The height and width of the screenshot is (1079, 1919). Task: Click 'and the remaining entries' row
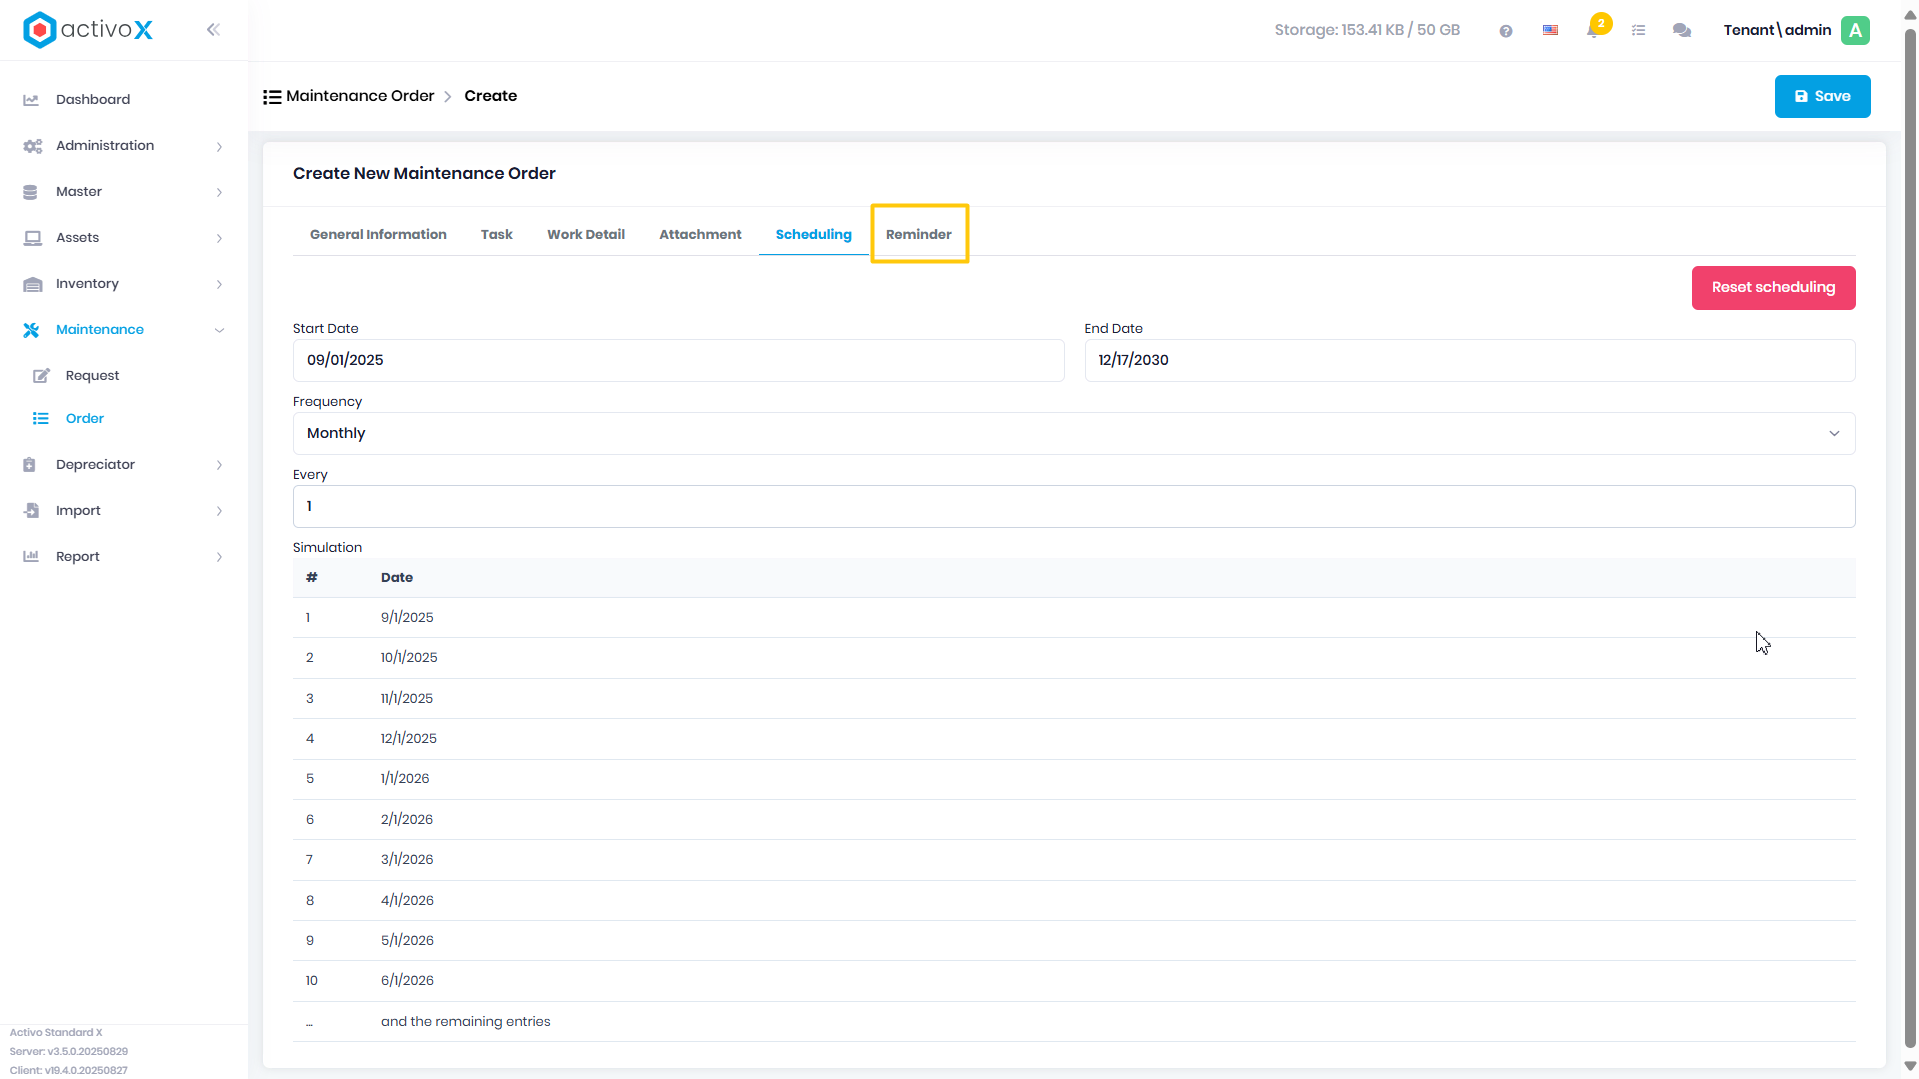click(1074, 1022)
